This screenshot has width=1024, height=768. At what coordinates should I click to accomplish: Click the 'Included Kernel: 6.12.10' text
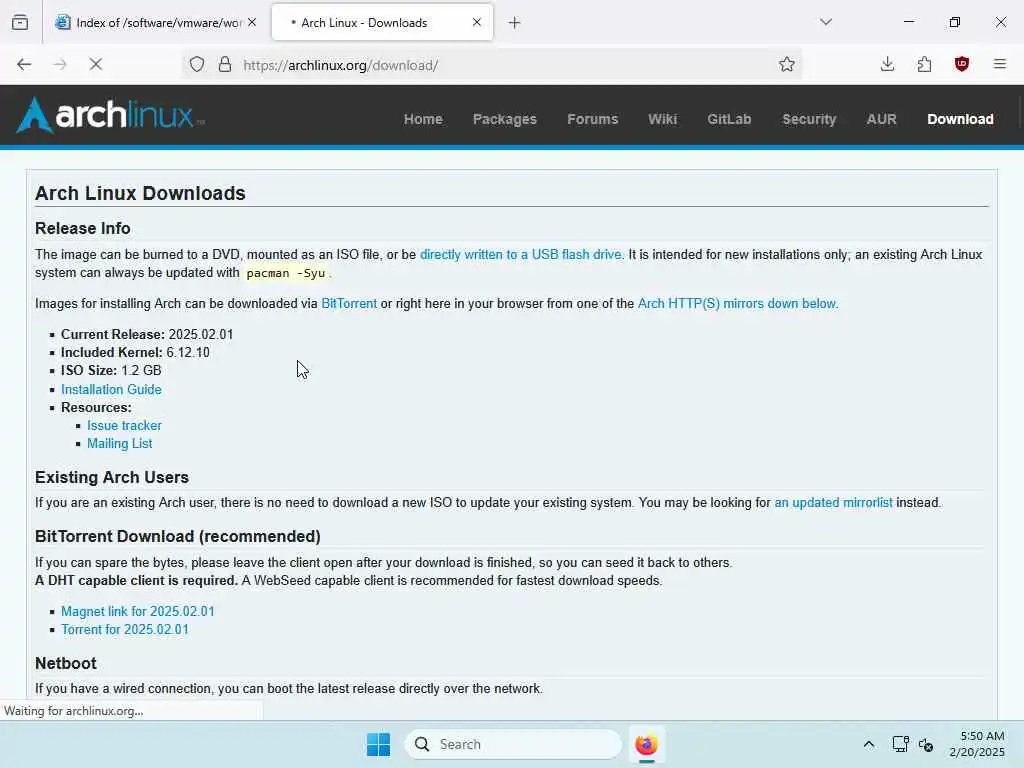[x=135, y=353]
